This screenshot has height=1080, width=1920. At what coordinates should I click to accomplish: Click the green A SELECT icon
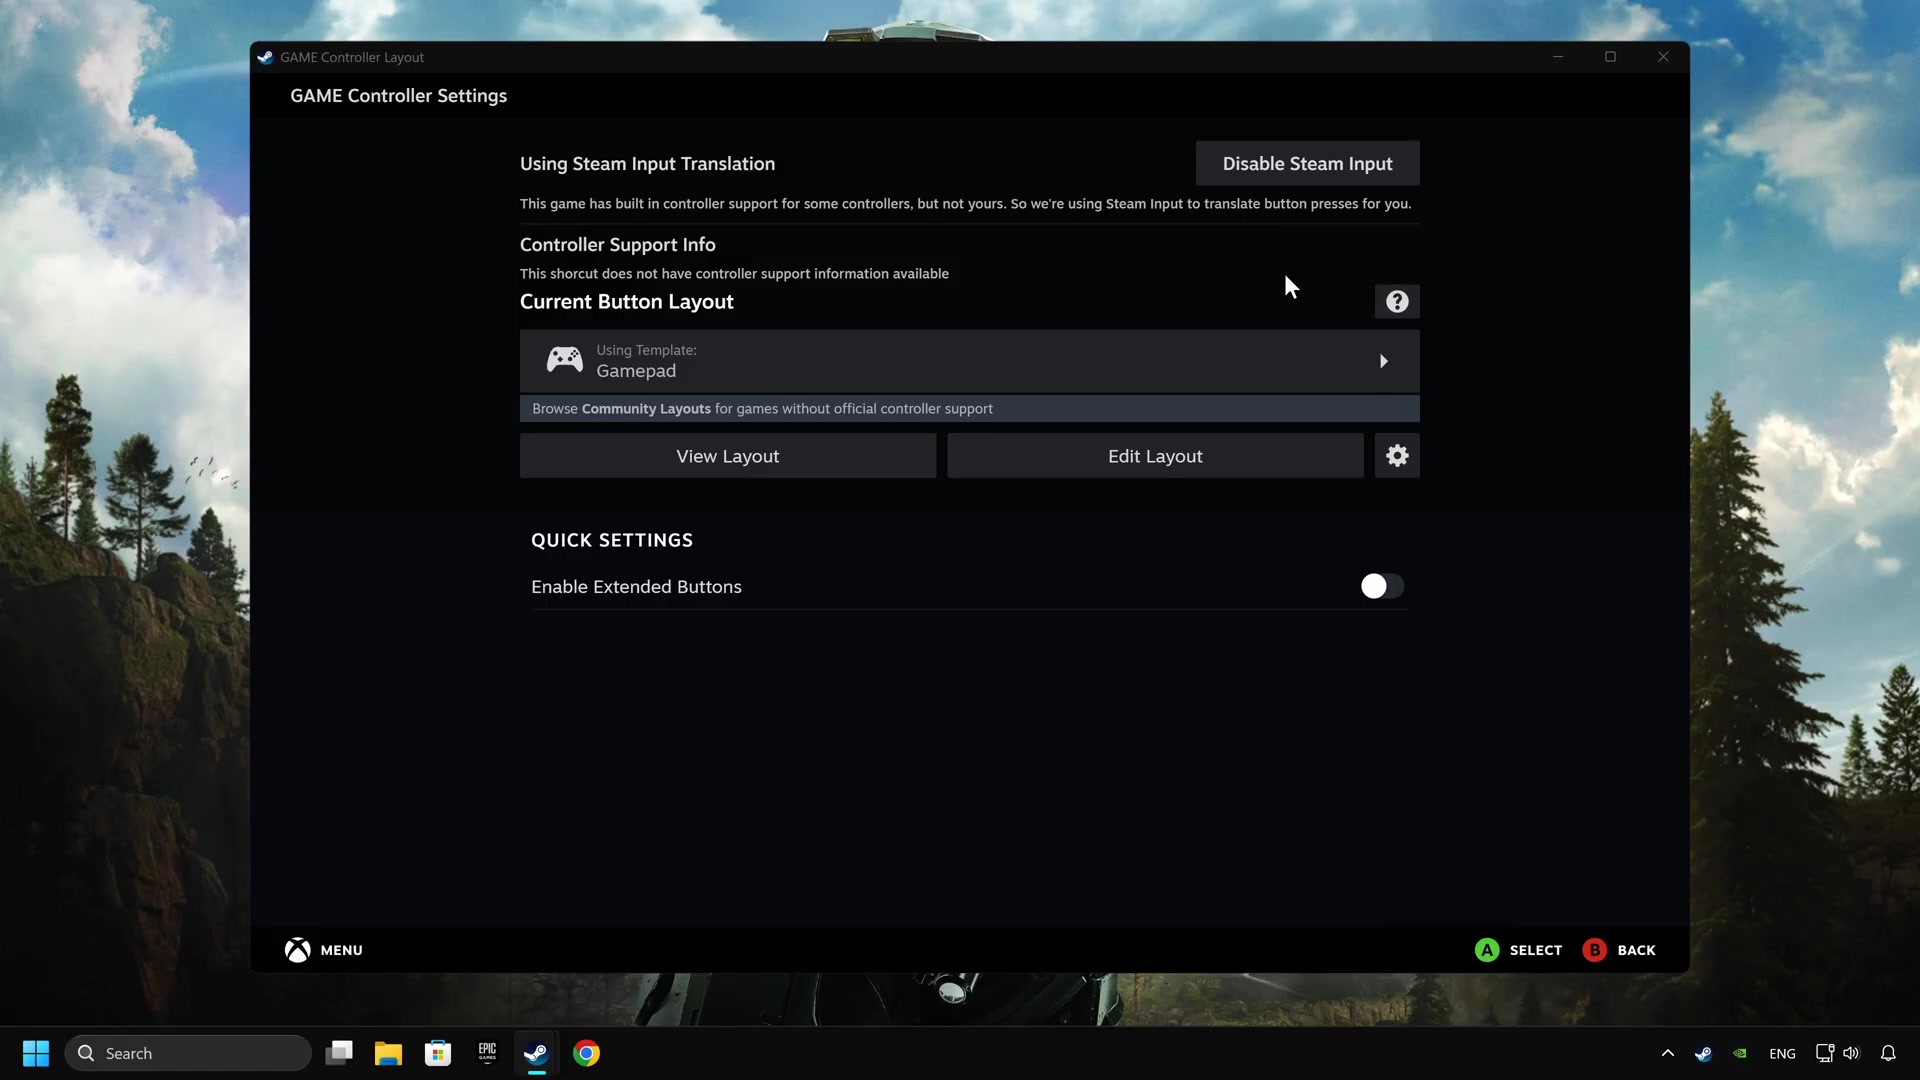(x=1487, y=950)
